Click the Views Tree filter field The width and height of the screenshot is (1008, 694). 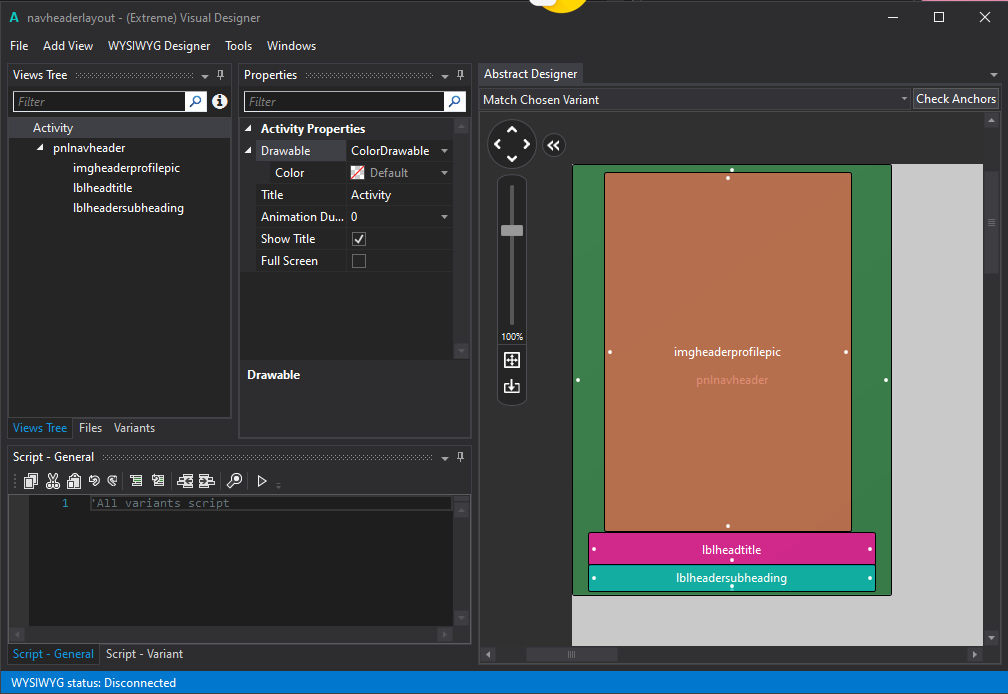[100, 102]
